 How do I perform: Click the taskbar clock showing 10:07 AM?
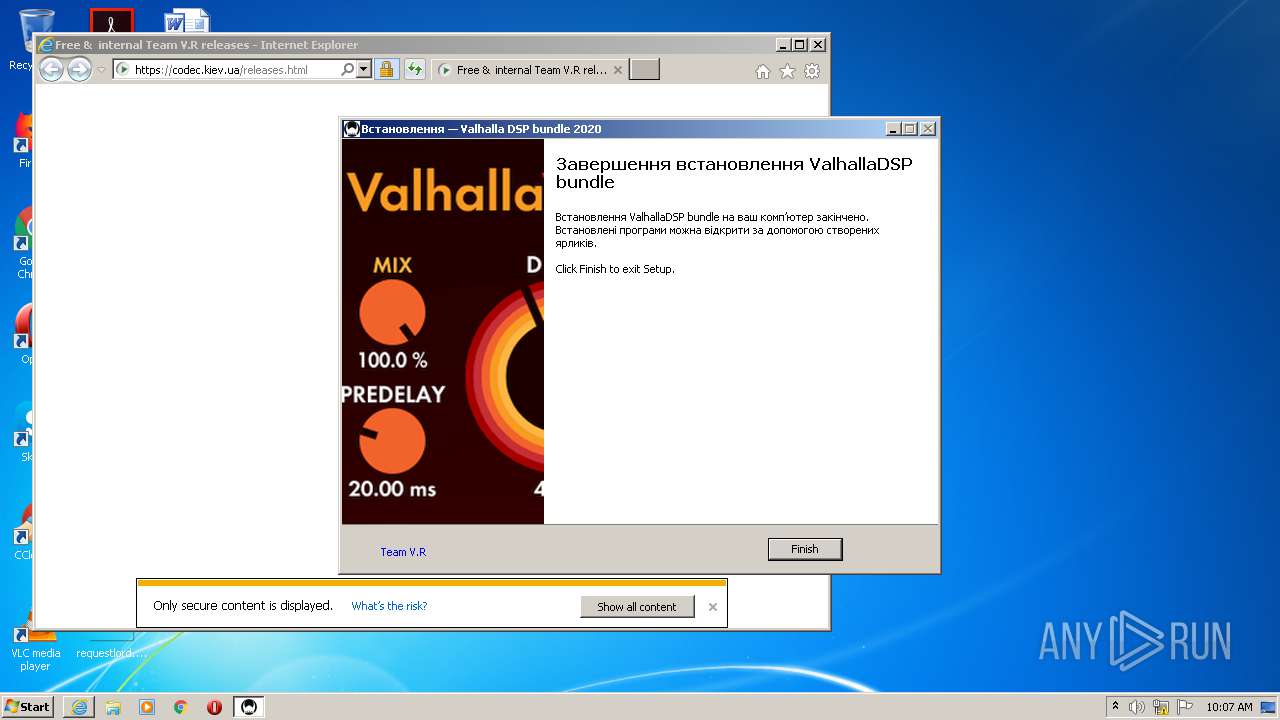[x=1229, y=707]
